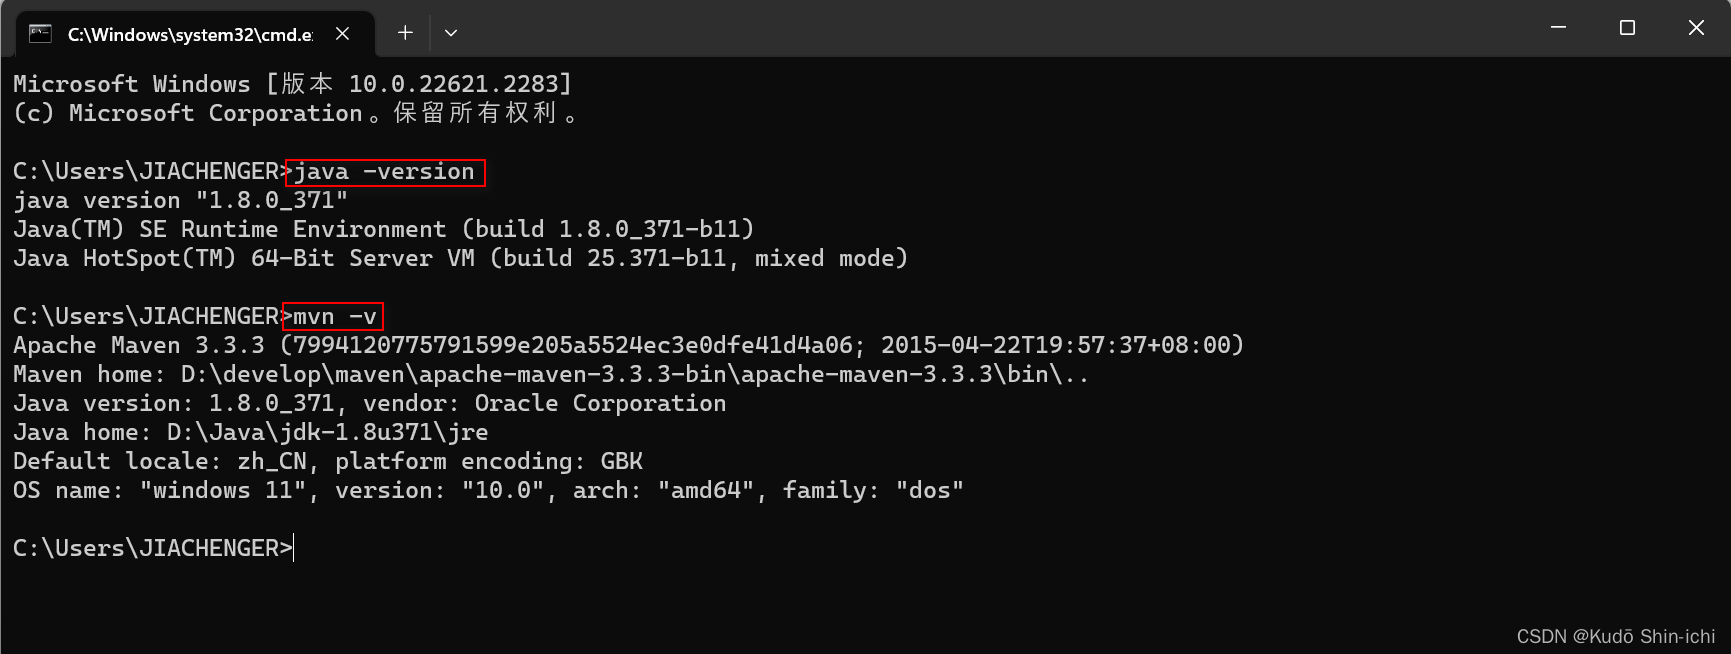The width and height of the screenshot is (1731, 654).
Task: Click the highlighted mvn -v command
Action: (334, 317)
